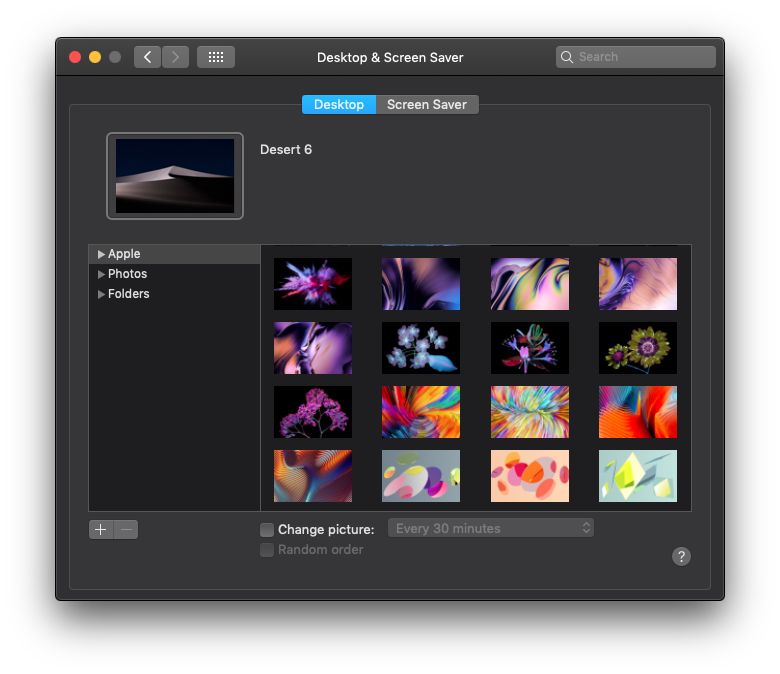780x674 pixels.
Task: Click the minus button to remove folder
Action: point(126,530)
